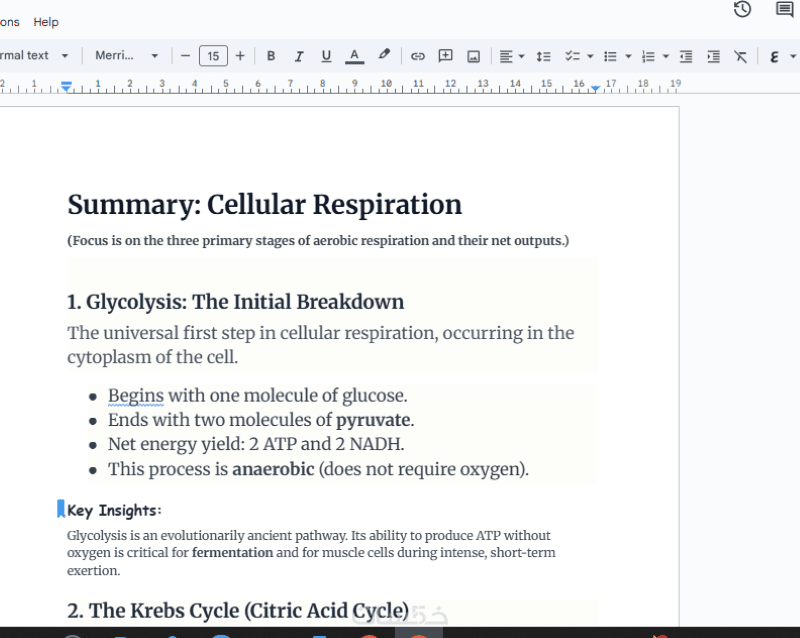Toggle italic formatting
Screen dimensions: 800x638
pyautogui.click(x=299, y=56)
